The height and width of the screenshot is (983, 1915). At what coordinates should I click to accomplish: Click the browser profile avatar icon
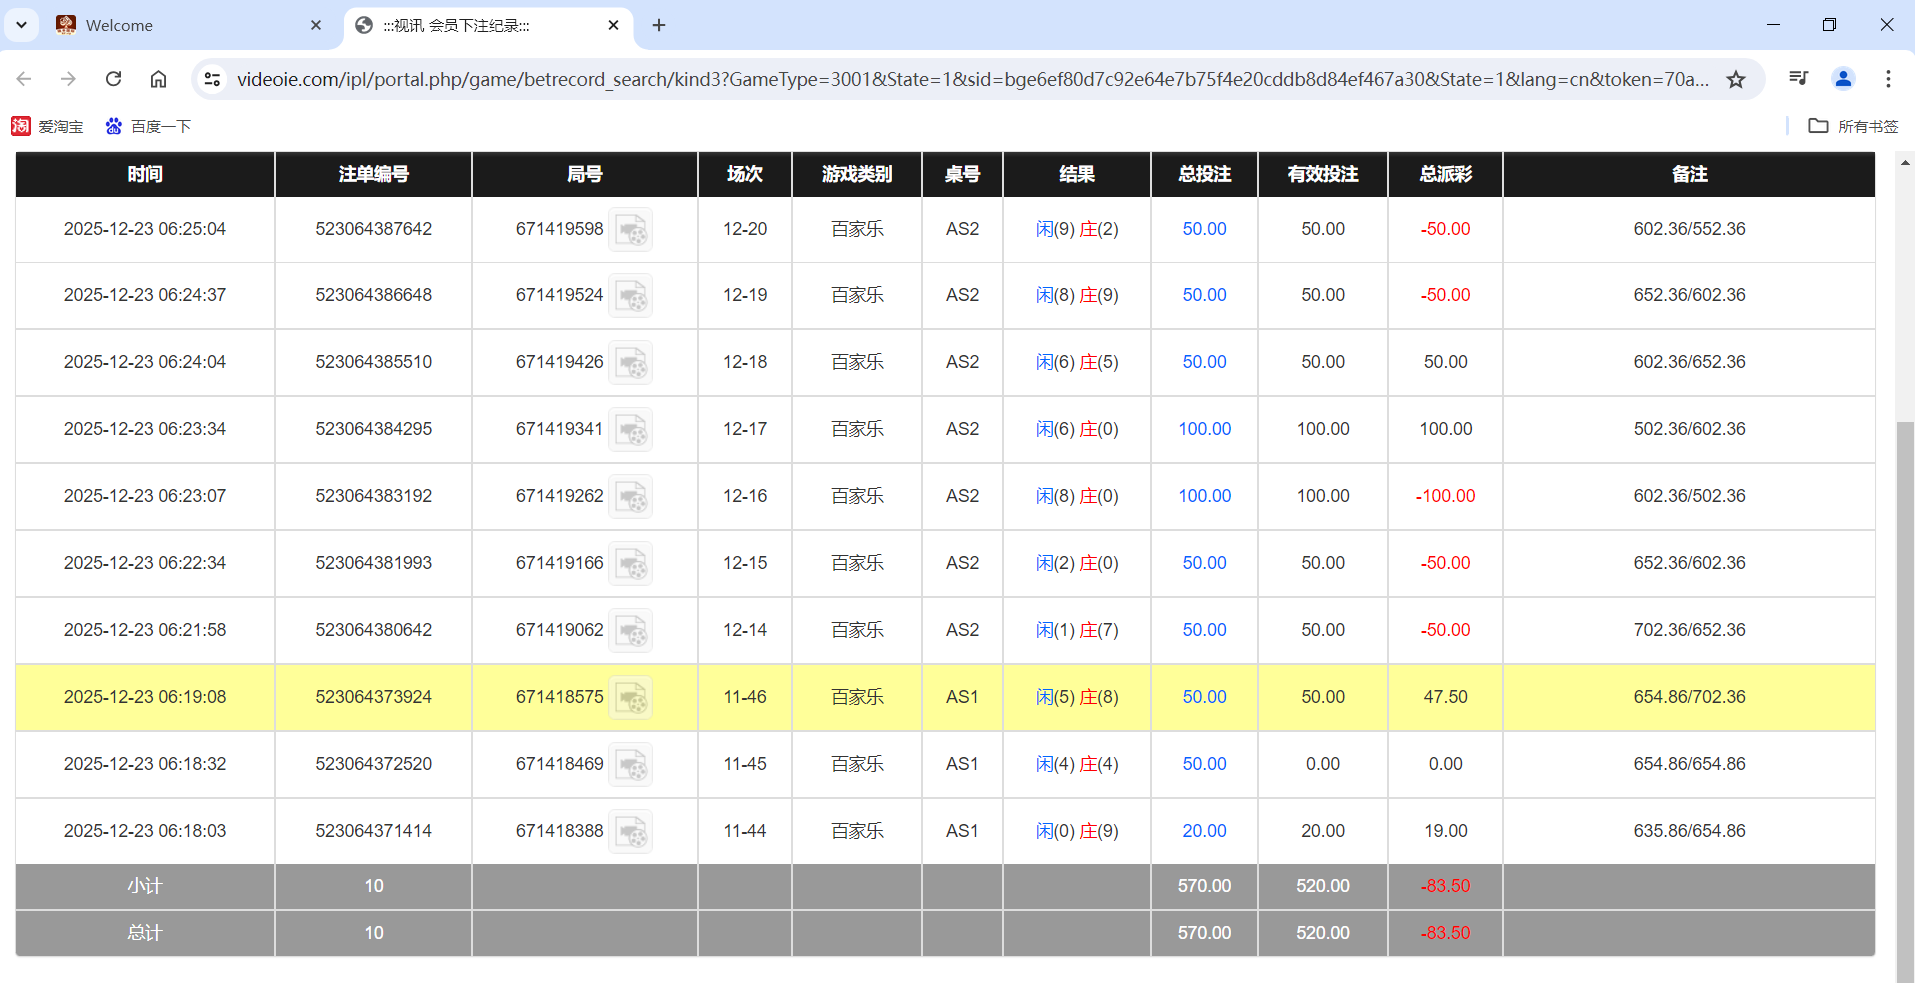coord(1843,78)
